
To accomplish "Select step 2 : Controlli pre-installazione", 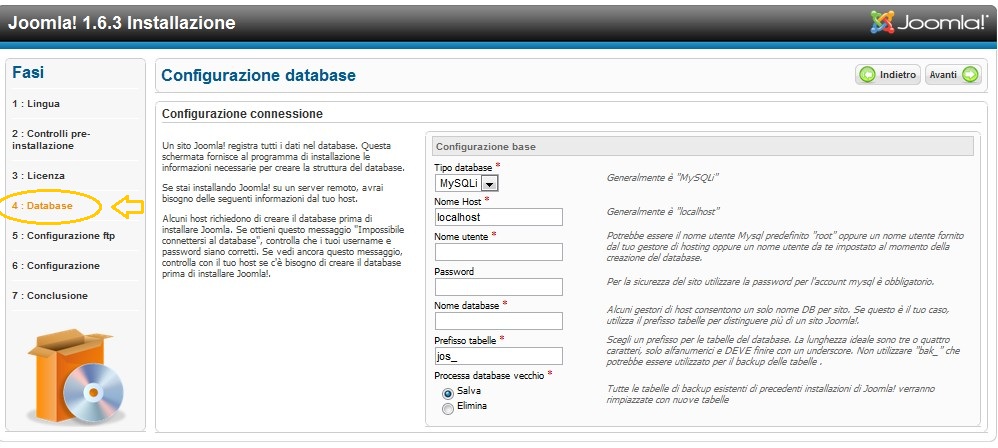I will pyautogui.click(x=52, y=139).
